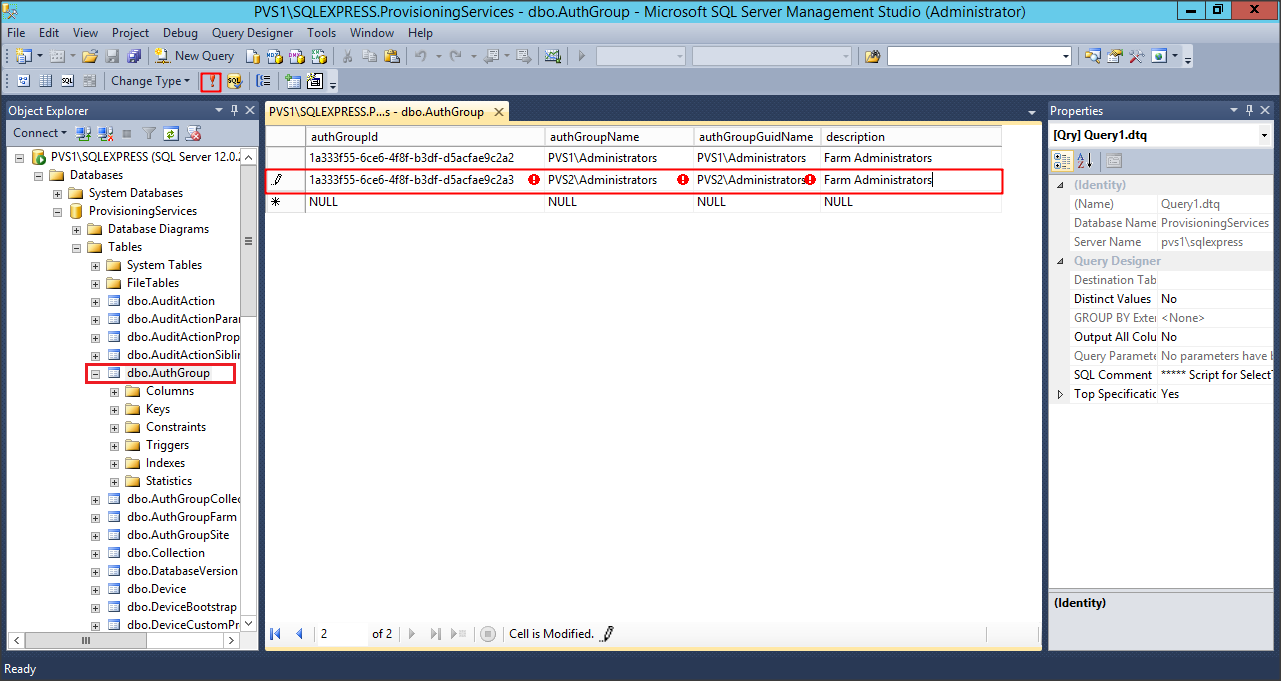Open the Change Type dropdown
This screenshot has height=681, width=1281.
[x=150, y=81]
